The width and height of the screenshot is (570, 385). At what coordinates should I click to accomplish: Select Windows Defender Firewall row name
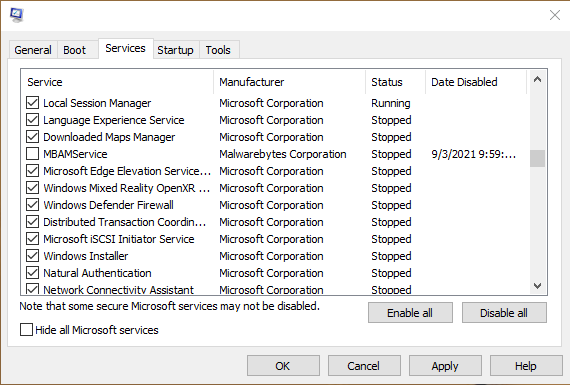108,205
